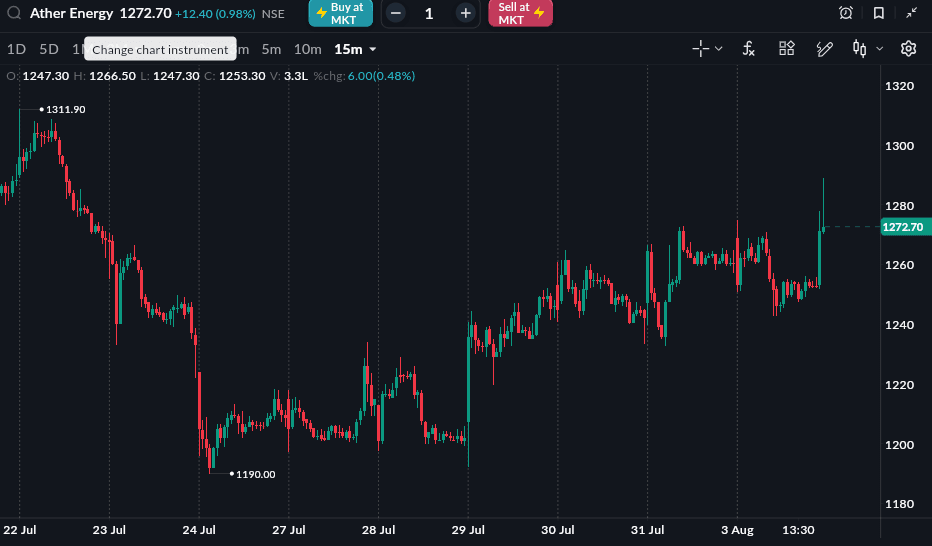Click the NSE exchange label
932x546 pixels.
tap(273, 14)
